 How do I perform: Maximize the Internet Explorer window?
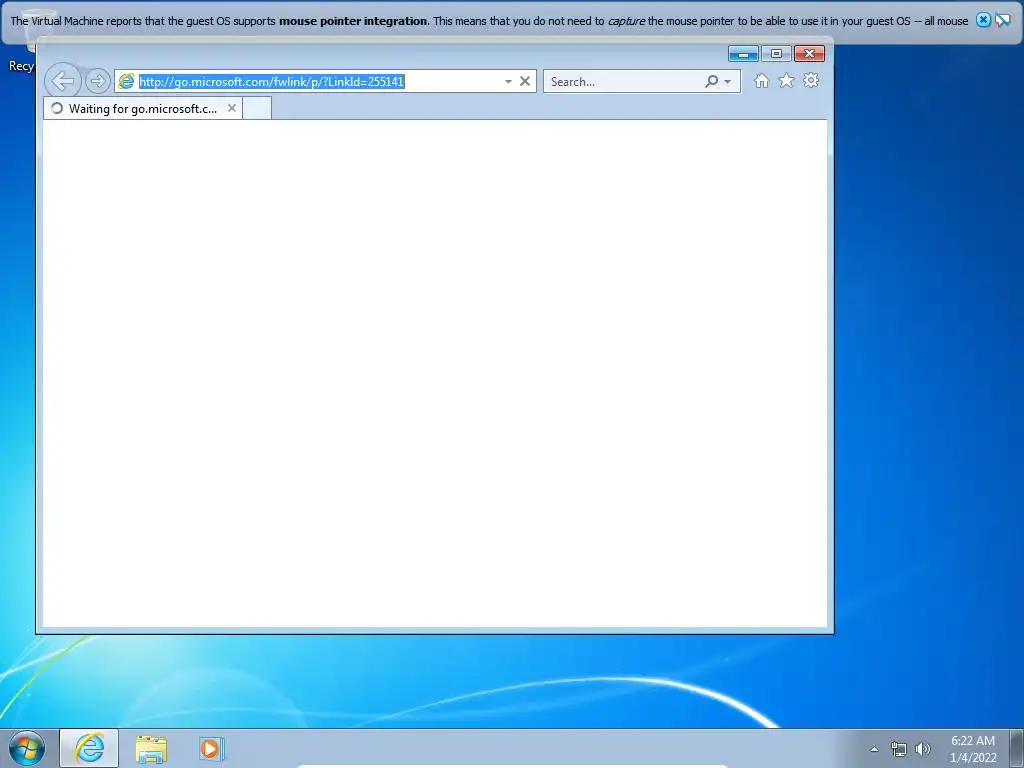(x=776, y=54)
